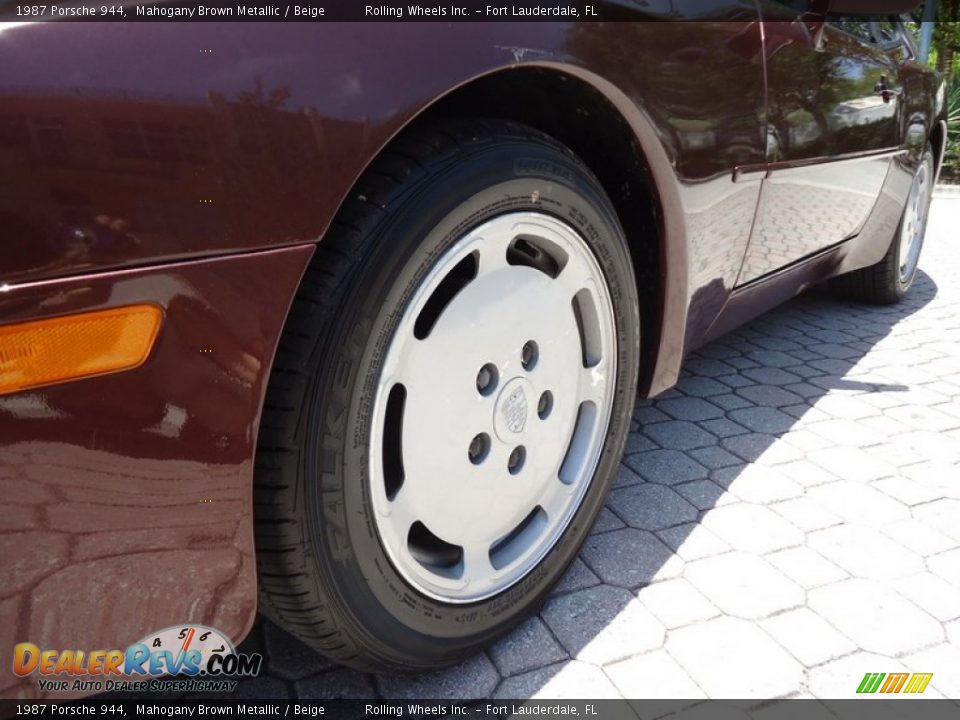
Task: Select the green striped logo in bottom-right corner
Action: click(x=895, y=682)
